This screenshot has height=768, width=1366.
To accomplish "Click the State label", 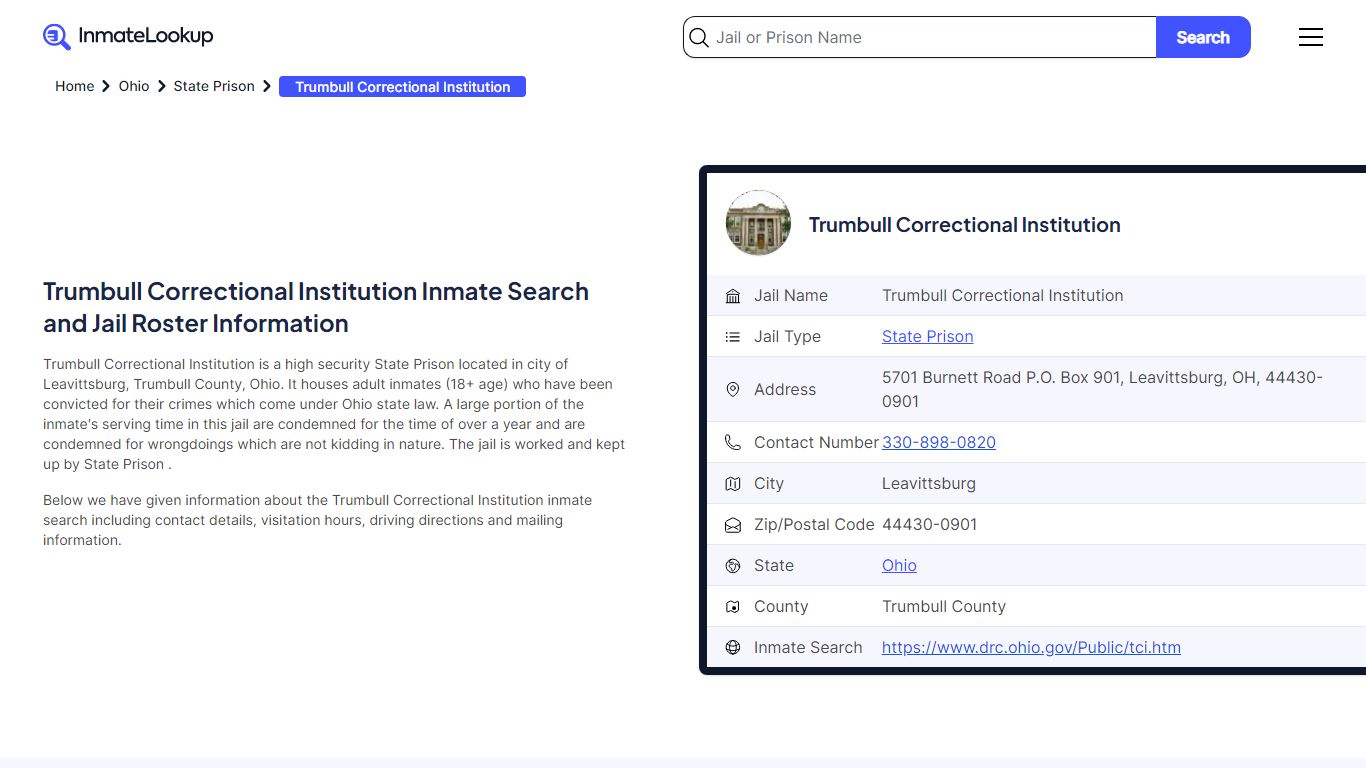I will (x=774, y=566).
